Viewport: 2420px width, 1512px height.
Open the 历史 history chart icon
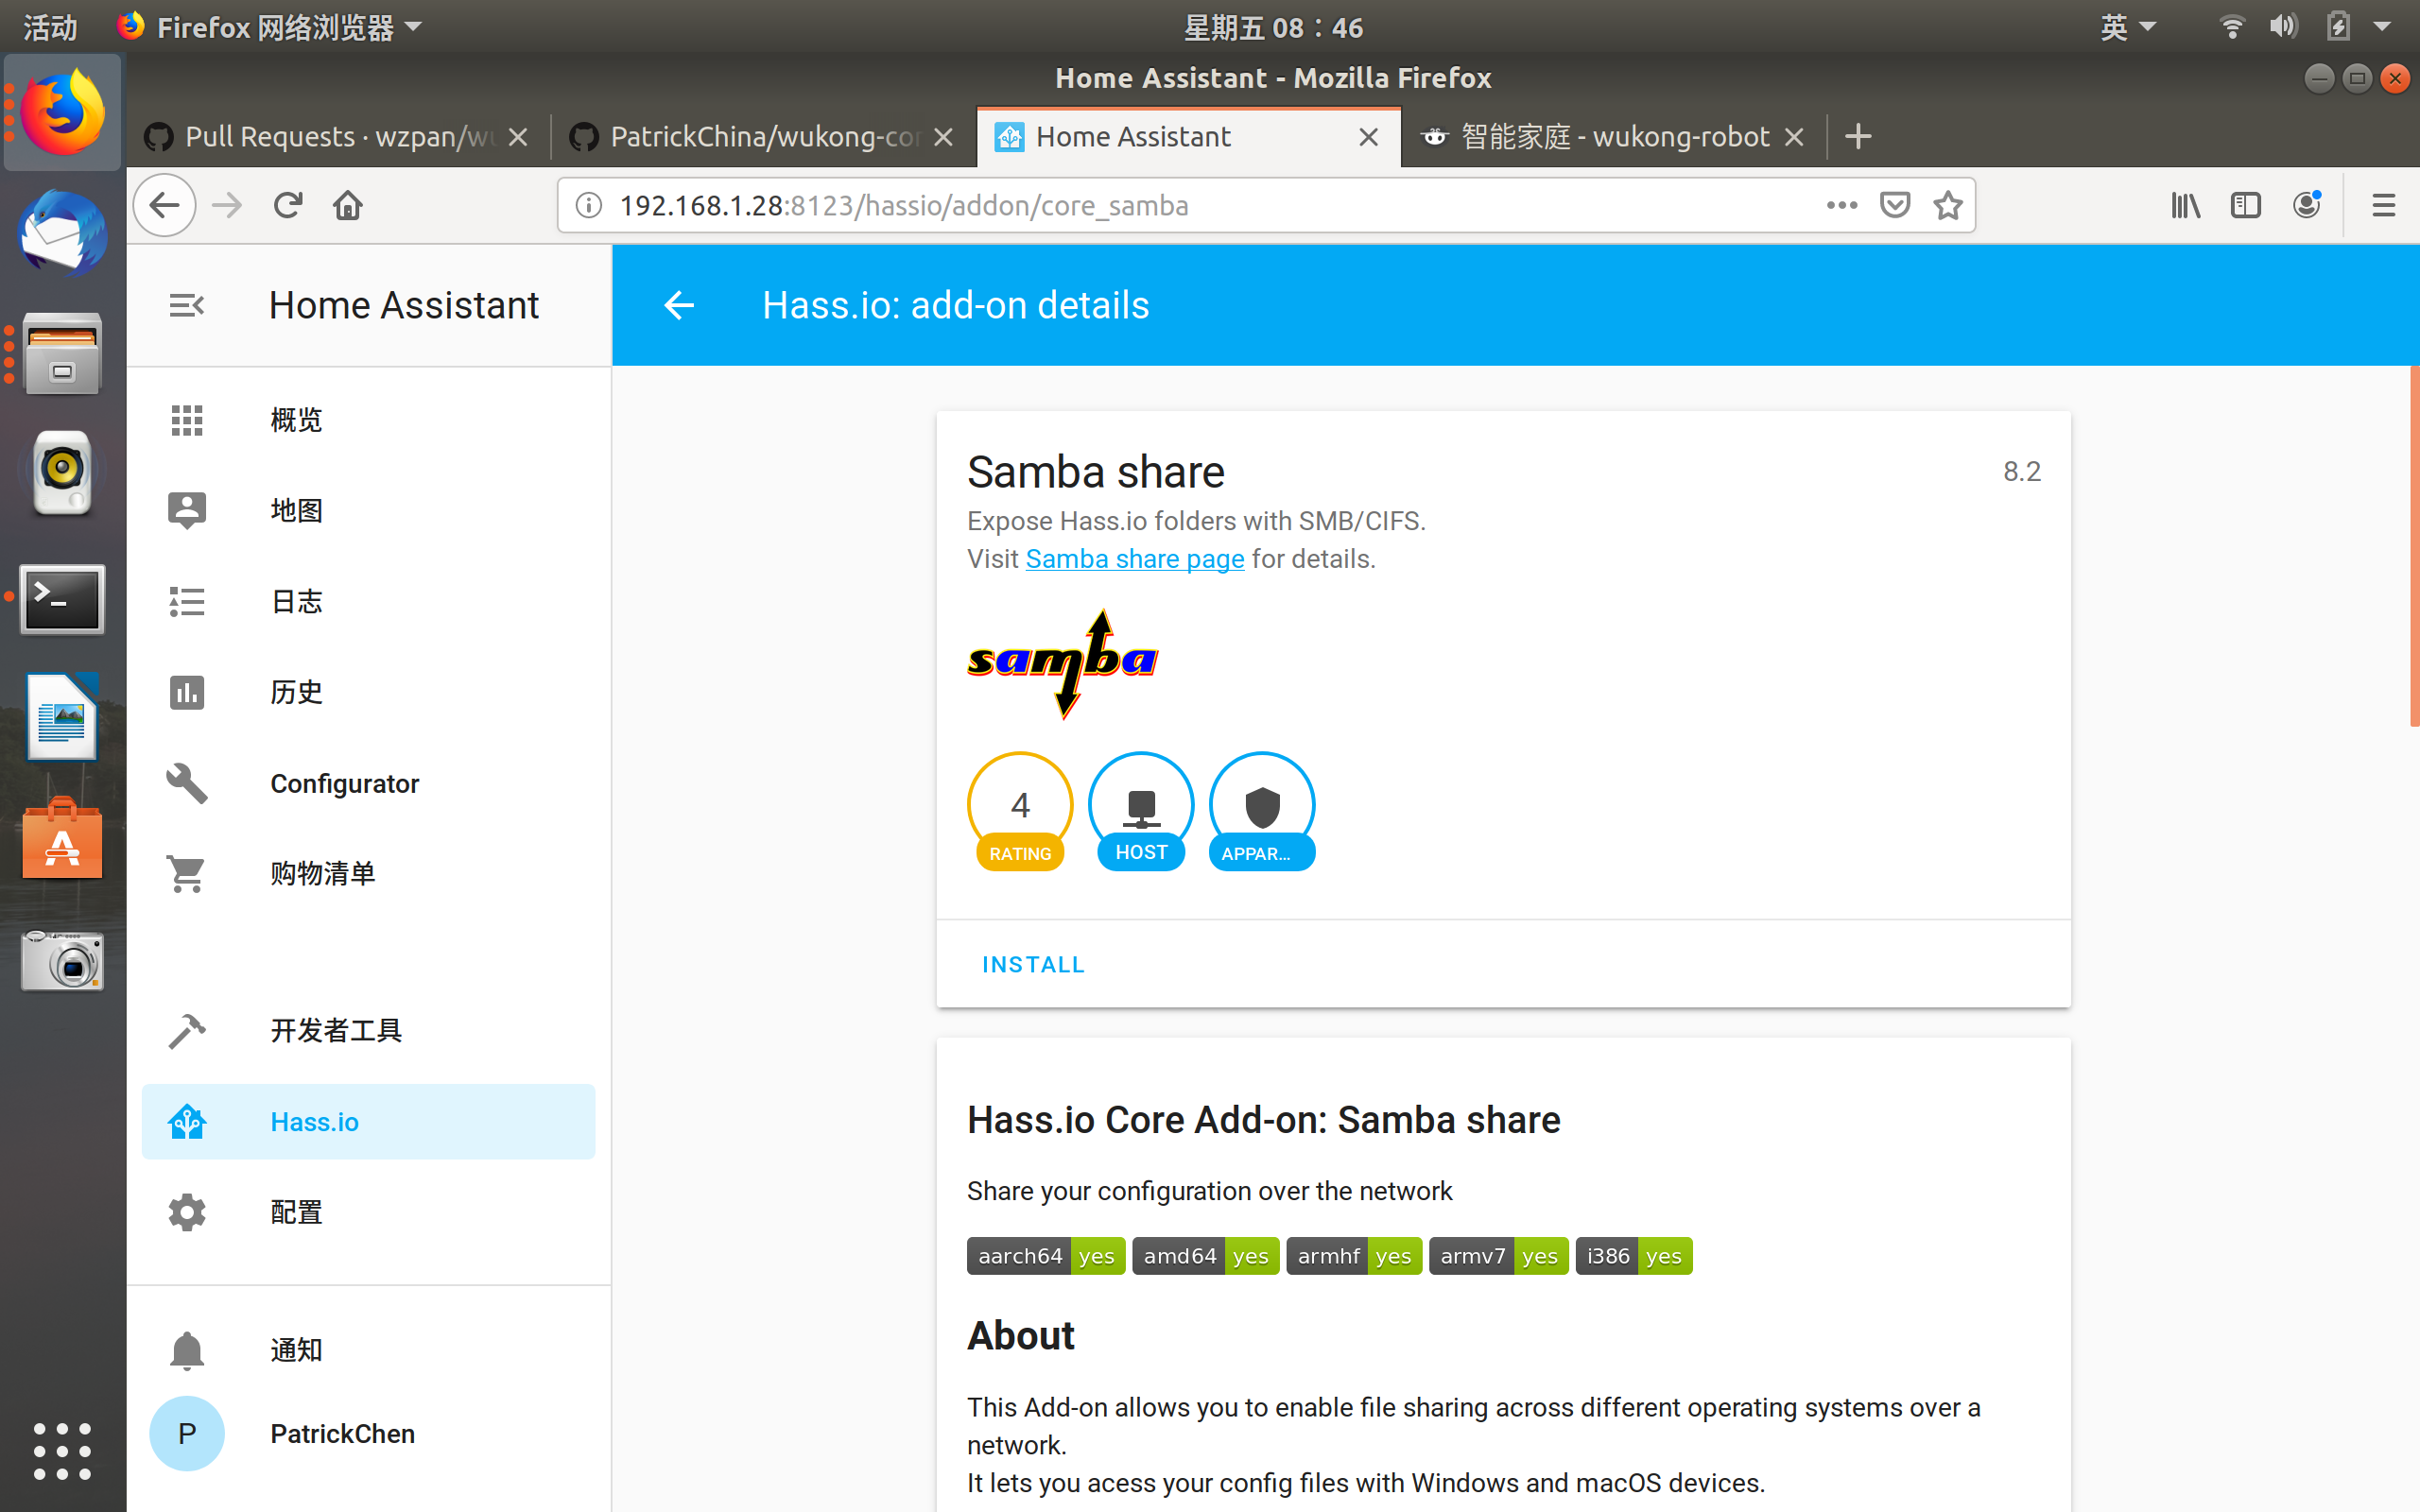pos(187,692)
